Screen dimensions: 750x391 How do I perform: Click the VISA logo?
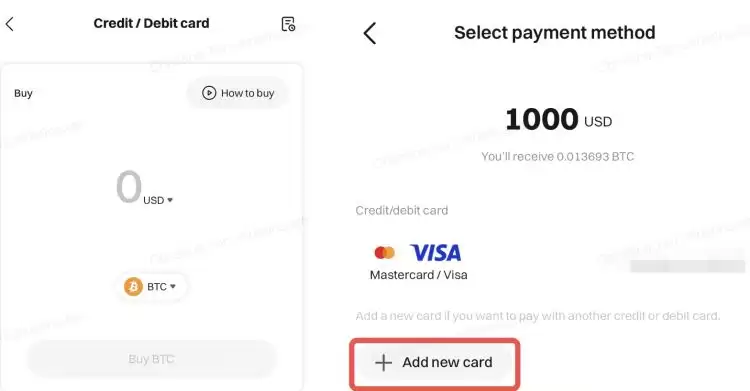[x=435, y=253]
